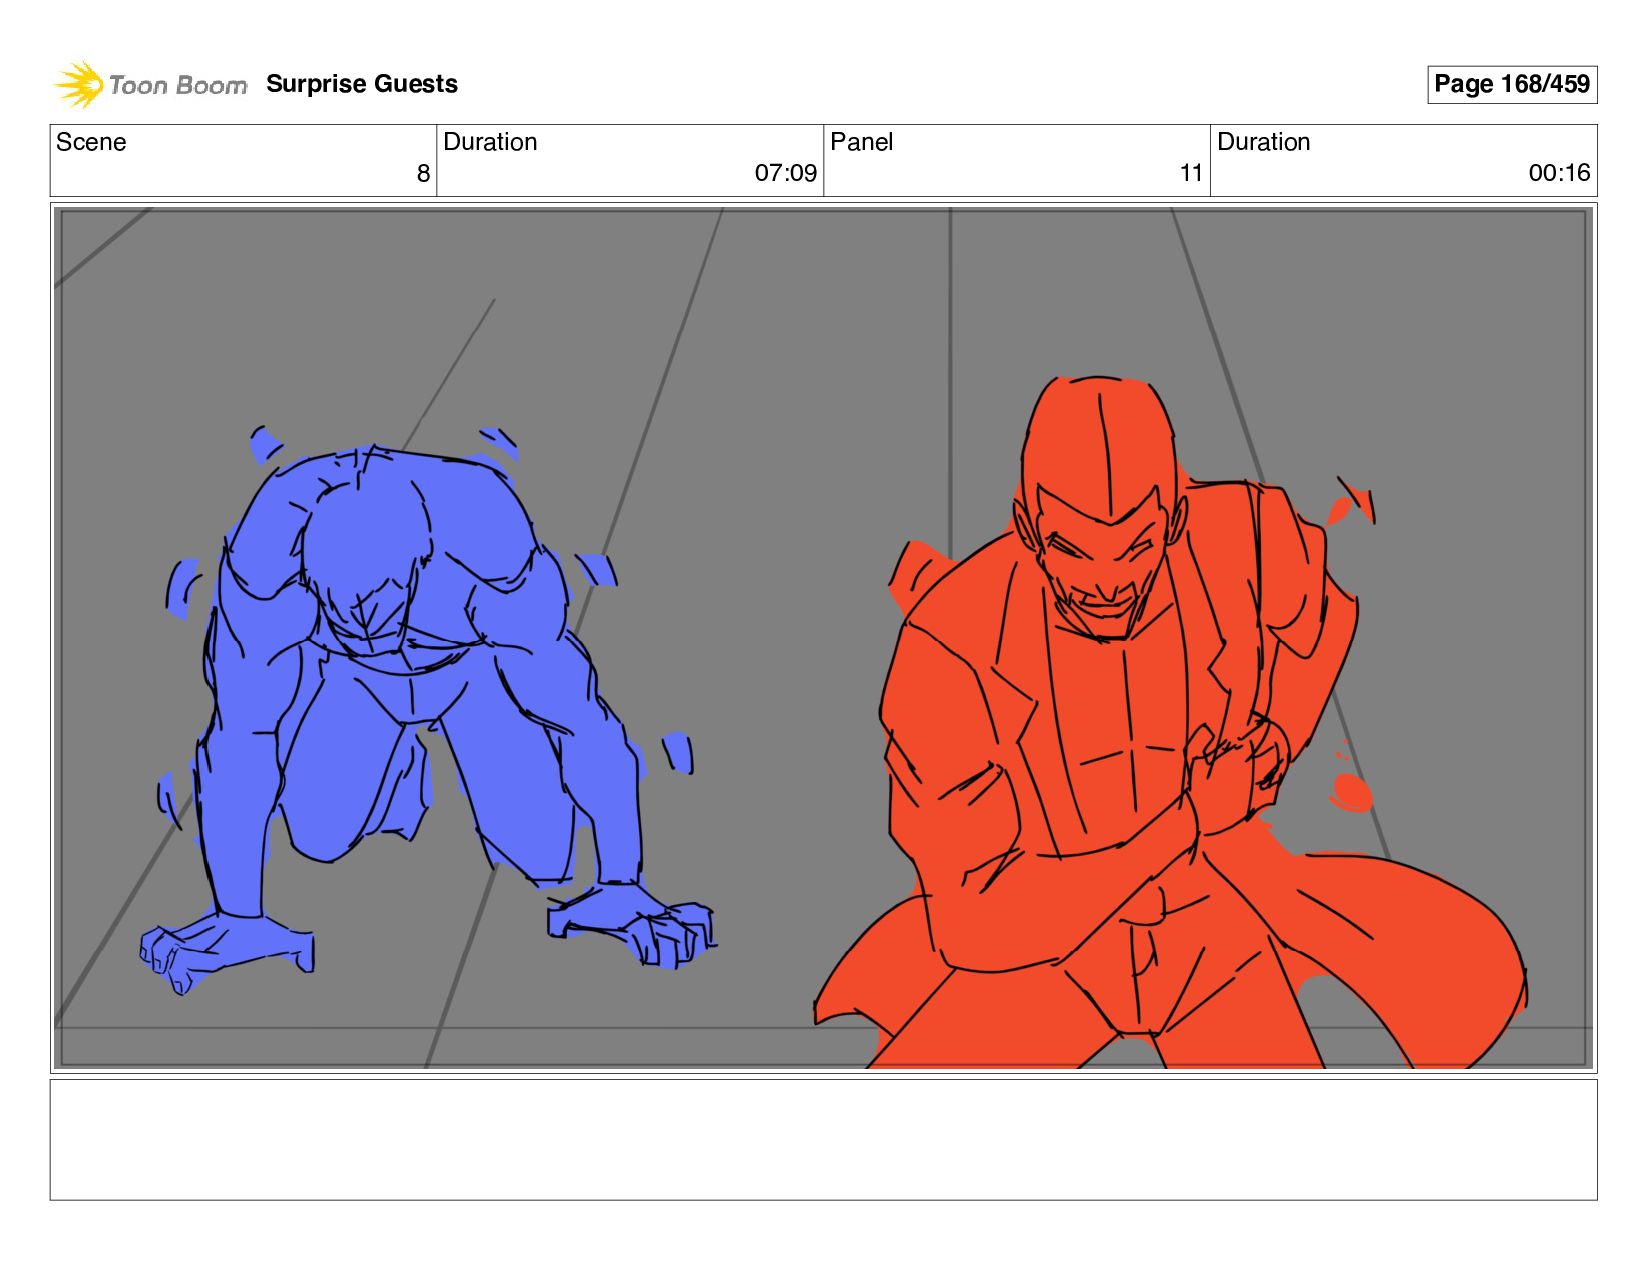Select the 'Surprise Guests' title text
This screenshot has height=1275, width=1650.
(x=362, y=84)
